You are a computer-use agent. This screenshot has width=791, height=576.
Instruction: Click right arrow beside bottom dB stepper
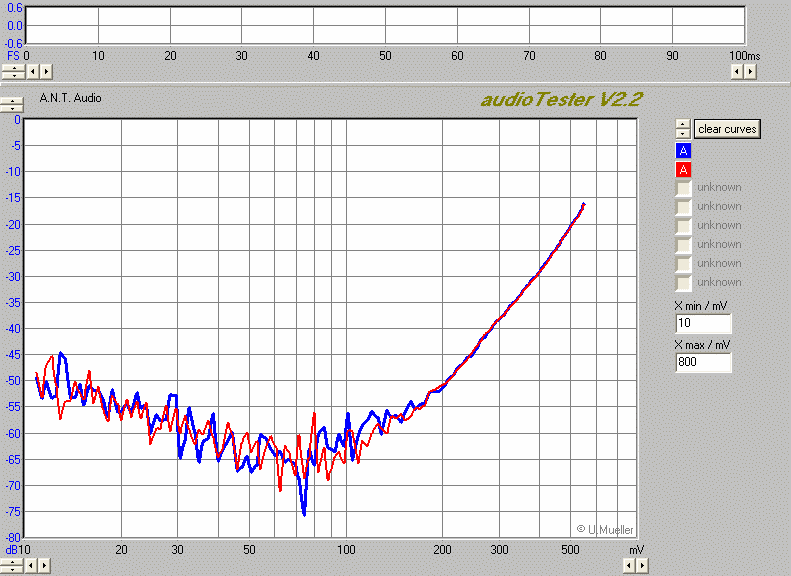[46, 565]
